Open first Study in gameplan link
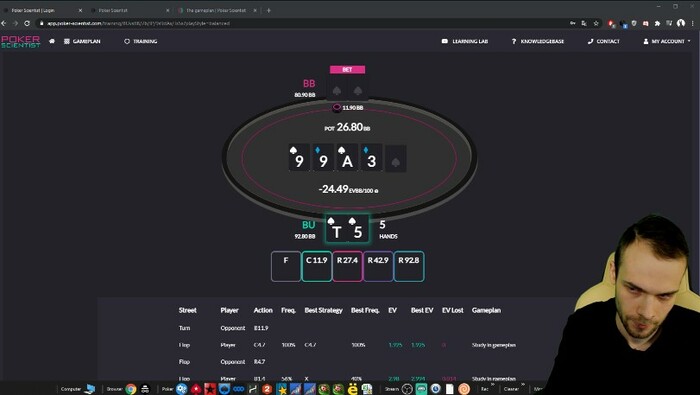 pyautogui.click(x=493, y=345)
